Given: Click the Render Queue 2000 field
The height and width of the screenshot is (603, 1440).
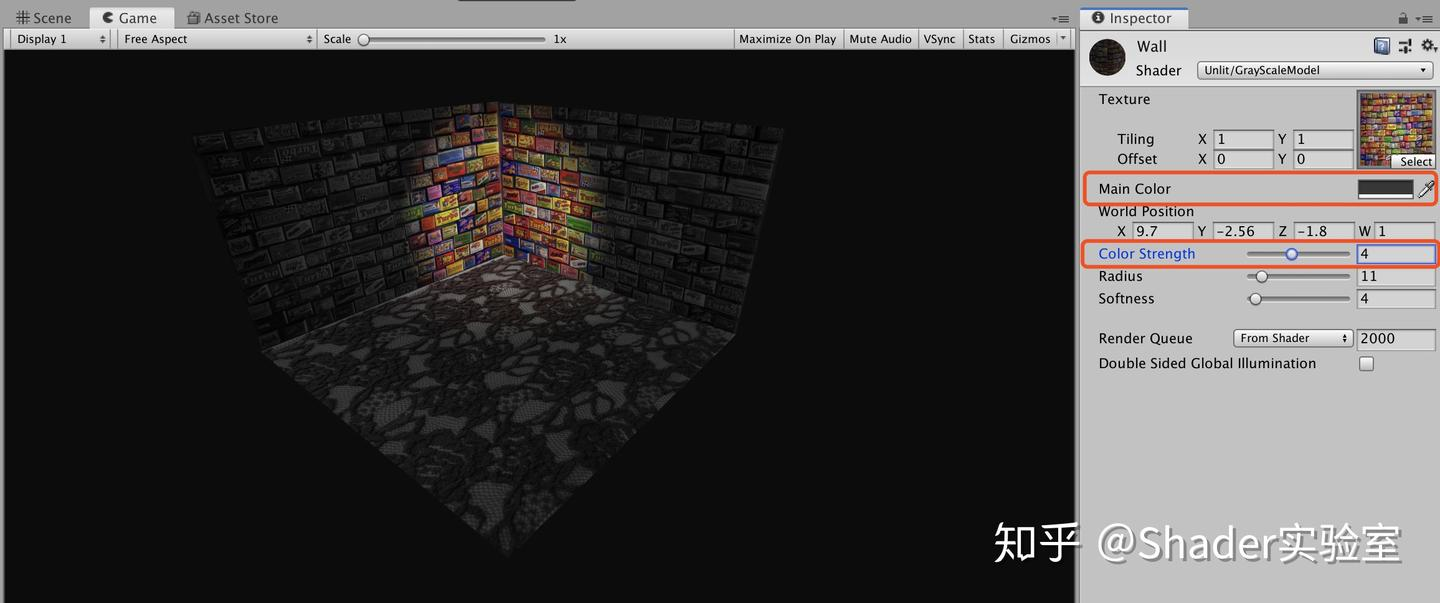Looking at the screenshot, I should pos(1396,338).
